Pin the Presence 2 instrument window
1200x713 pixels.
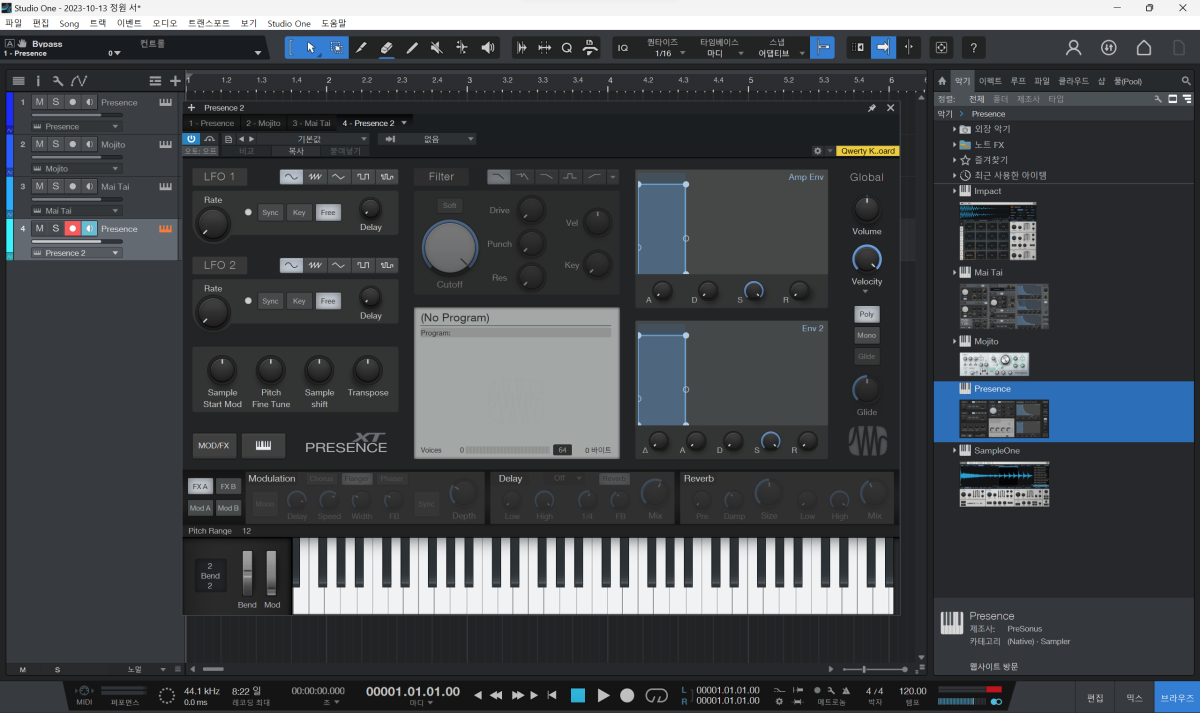click(x=871, y=108)
